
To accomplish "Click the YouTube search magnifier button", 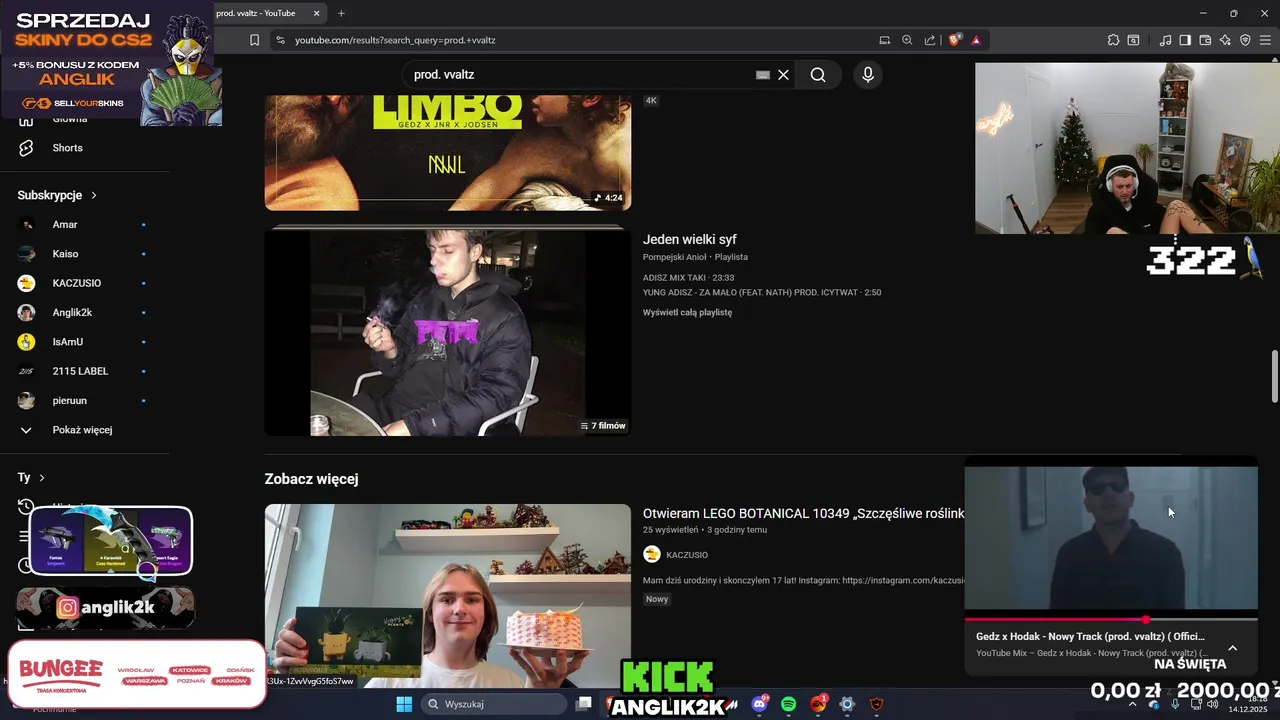I will (x=818, y=75).
